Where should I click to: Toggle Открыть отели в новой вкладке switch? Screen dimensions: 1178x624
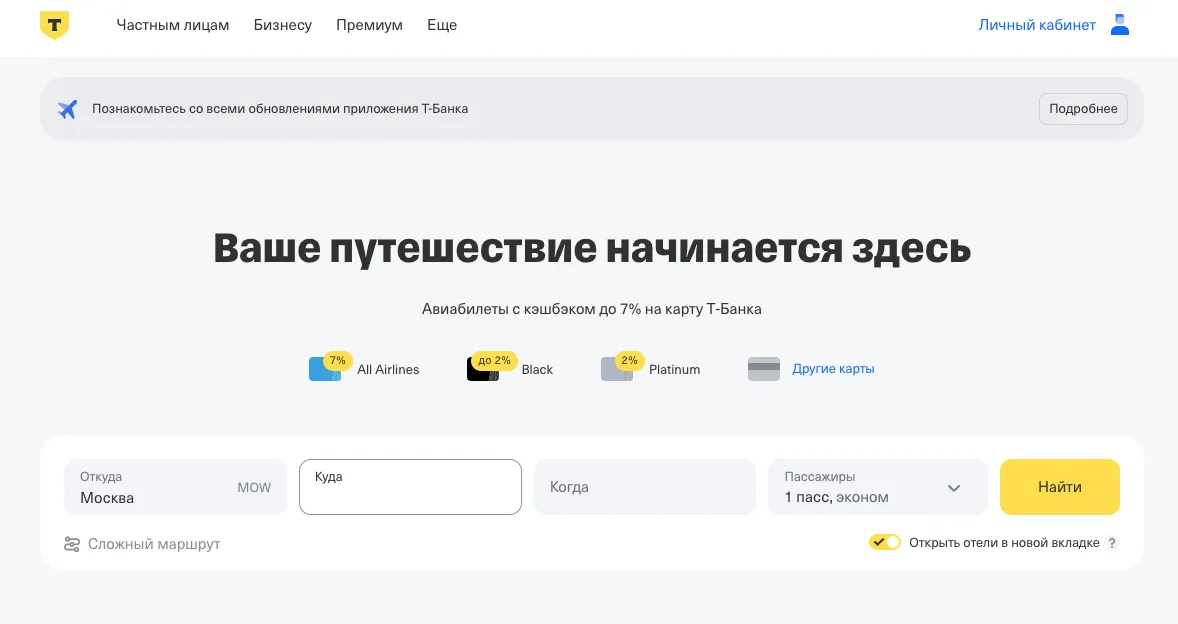(885, 542)
